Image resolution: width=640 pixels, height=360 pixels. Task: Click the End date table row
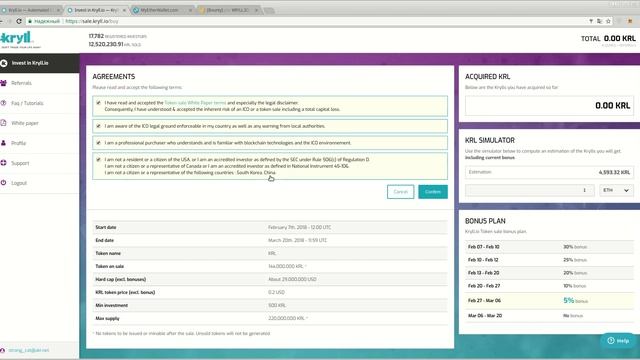(270, 240)
